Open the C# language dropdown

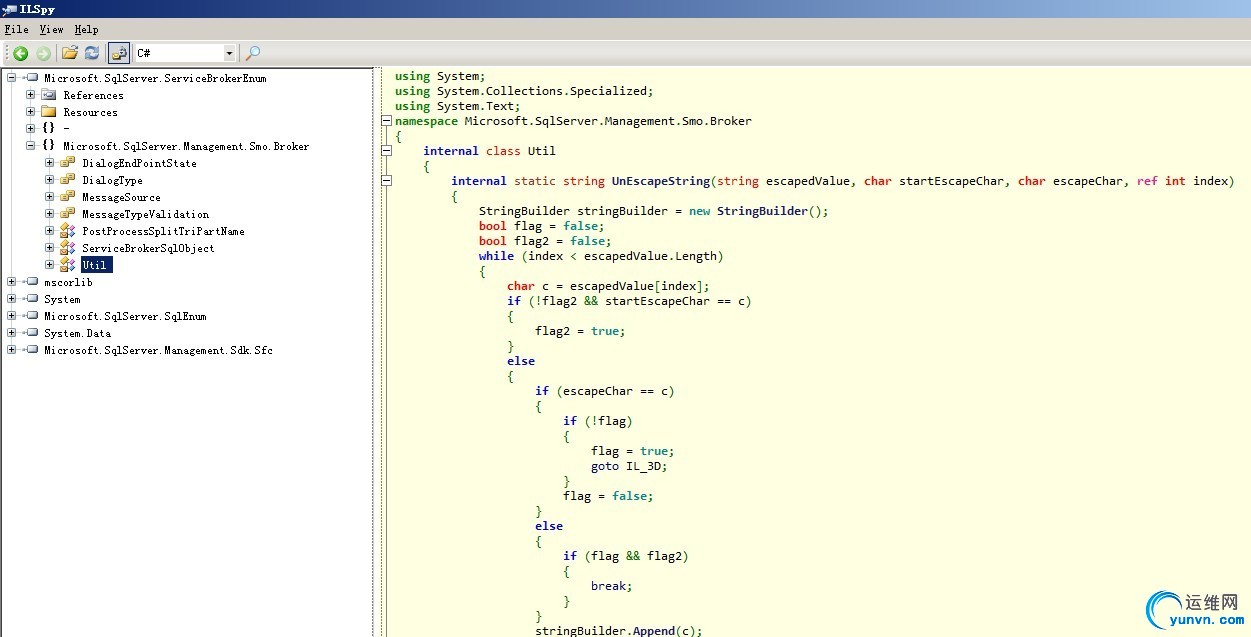click(x=229, y=53)
